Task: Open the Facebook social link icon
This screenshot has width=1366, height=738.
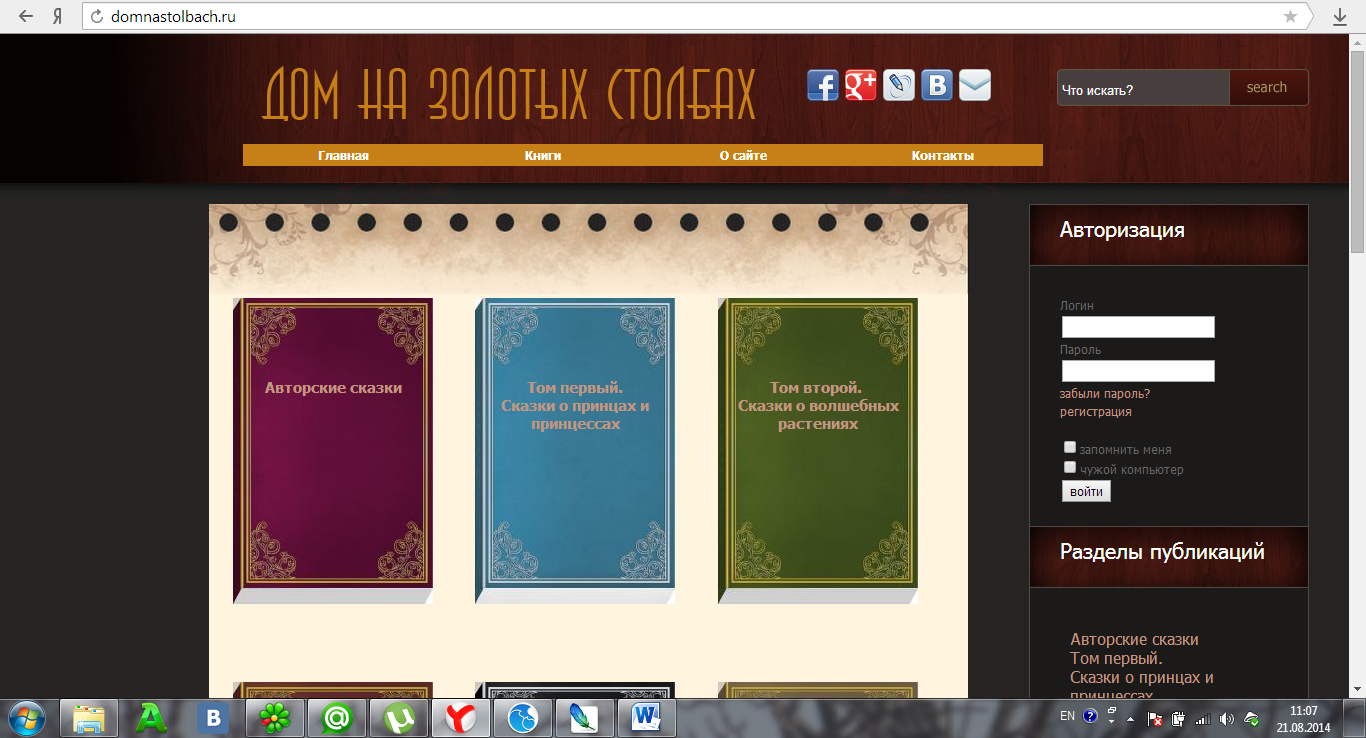Action: [822, 86]
